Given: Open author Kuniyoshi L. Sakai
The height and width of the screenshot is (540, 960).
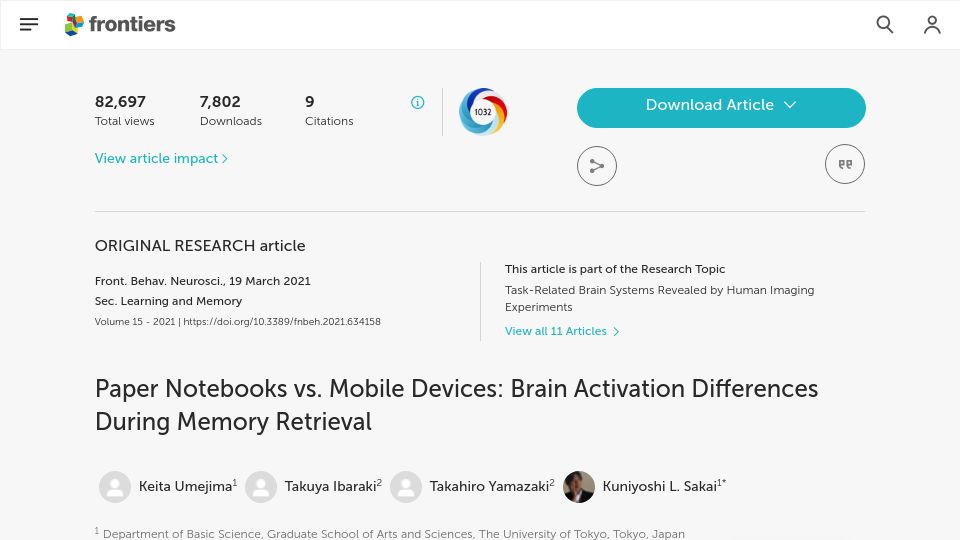Looking at the screenshot, I should point(659,487).
